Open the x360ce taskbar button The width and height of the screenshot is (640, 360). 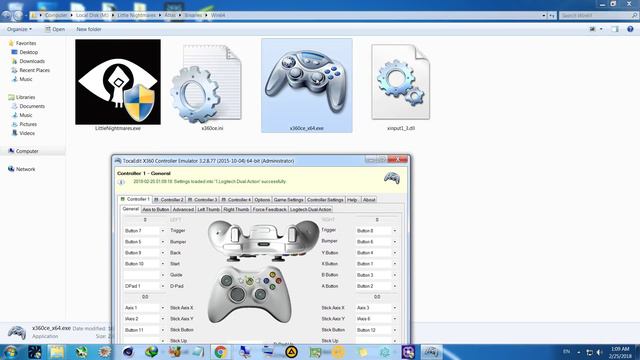point(431,352)
